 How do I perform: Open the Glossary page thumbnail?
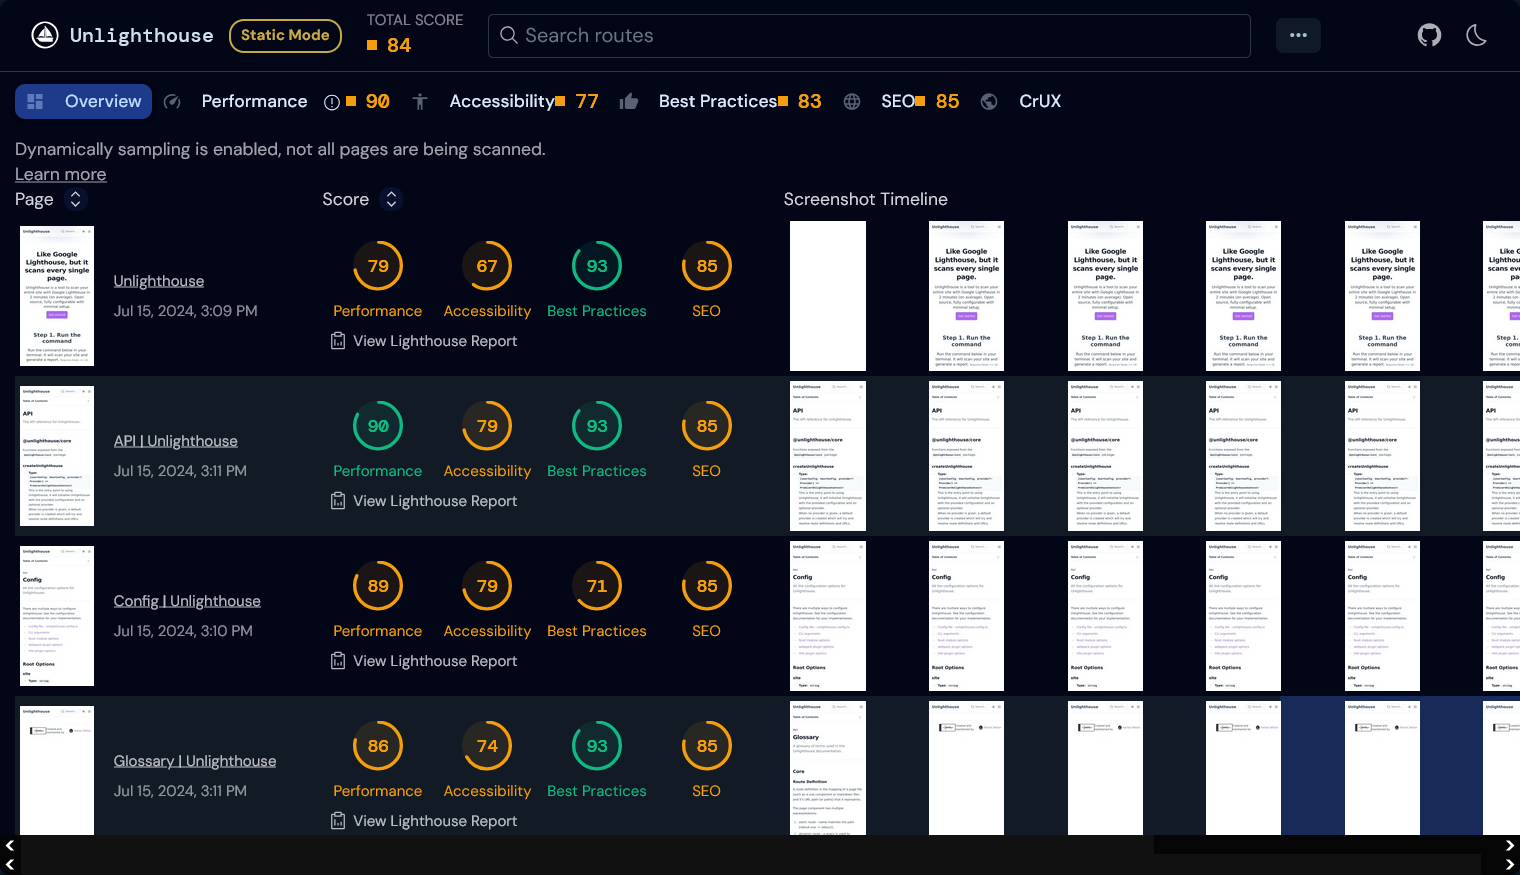pyautogui.click(x=57, y=770)
